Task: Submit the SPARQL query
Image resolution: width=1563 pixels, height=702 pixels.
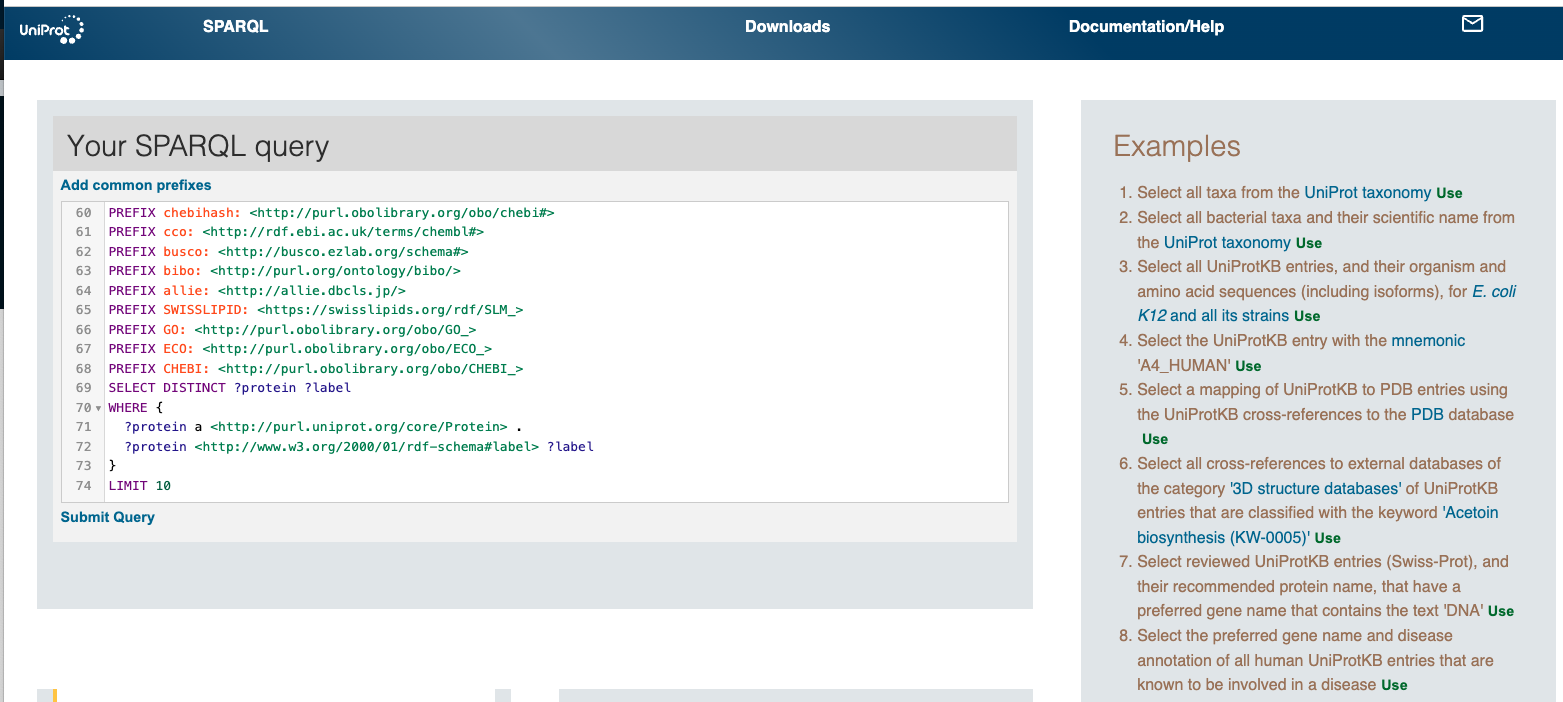Action: (x=108, y=517)
